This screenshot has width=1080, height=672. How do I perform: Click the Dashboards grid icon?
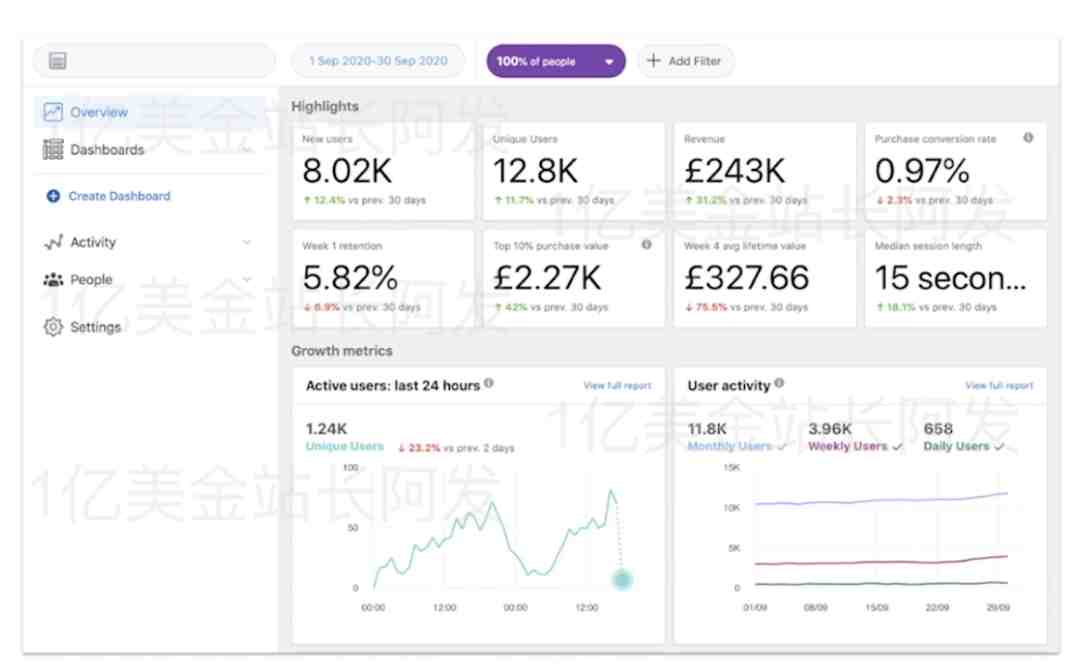[x=53, y=149]
